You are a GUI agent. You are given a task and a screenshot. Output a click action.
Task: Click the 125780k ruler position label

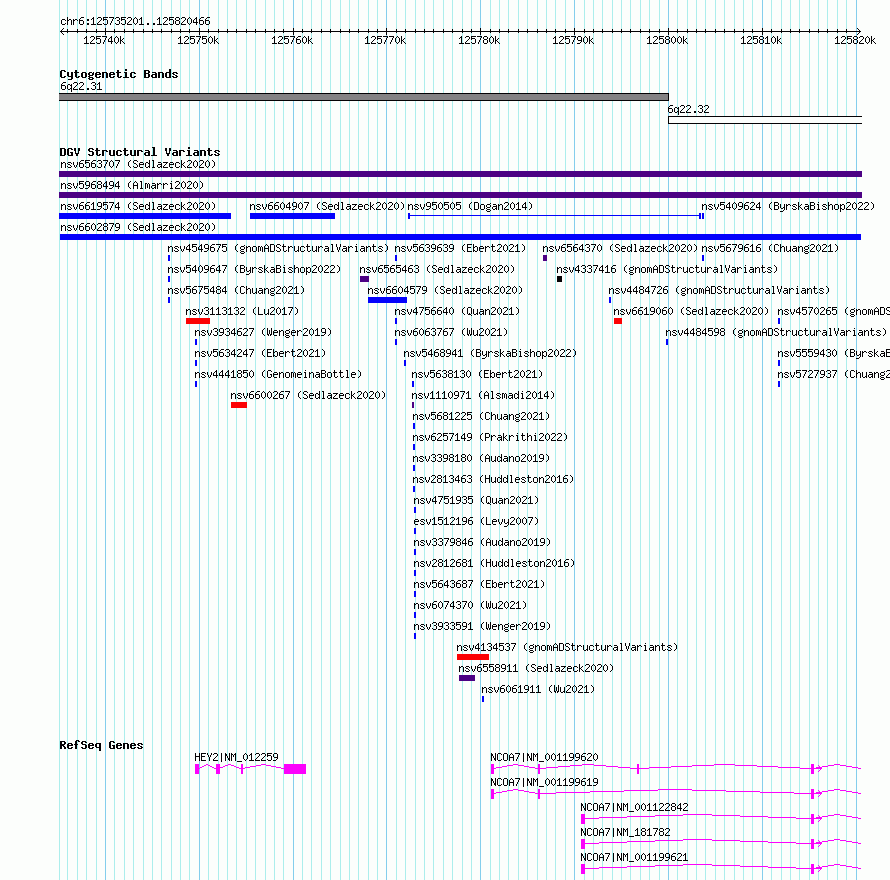tap(479, 40)
